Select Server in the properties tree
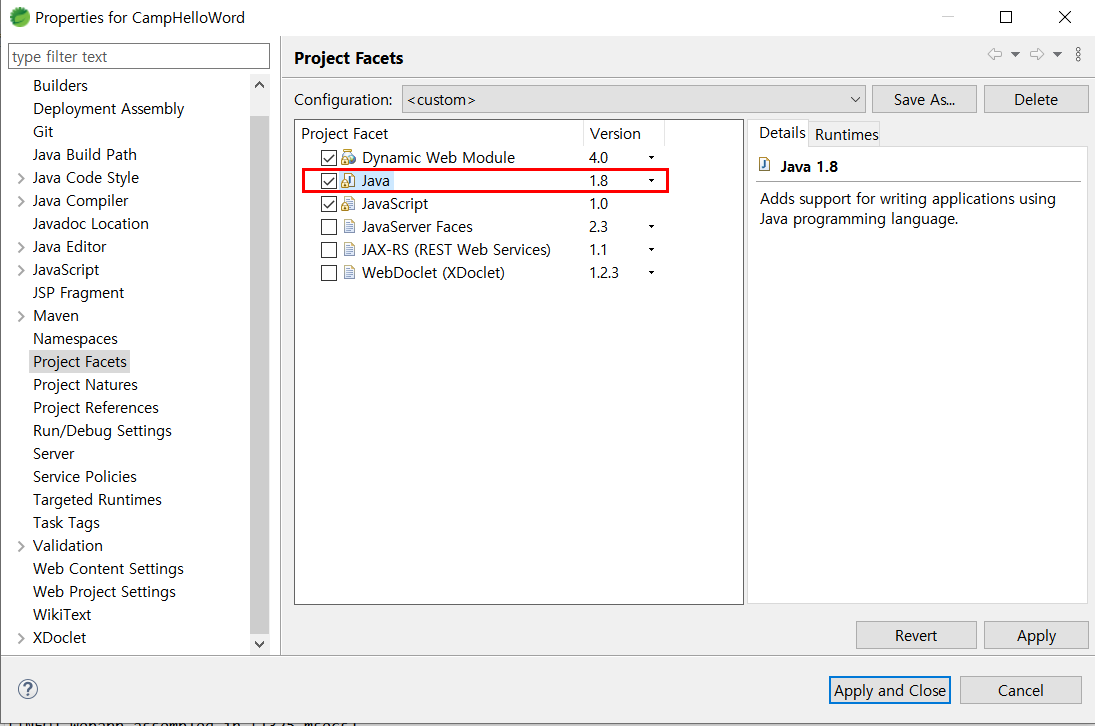Viewport: 1095px width, 726px height. pyautogui.click(x=53, y=454)
